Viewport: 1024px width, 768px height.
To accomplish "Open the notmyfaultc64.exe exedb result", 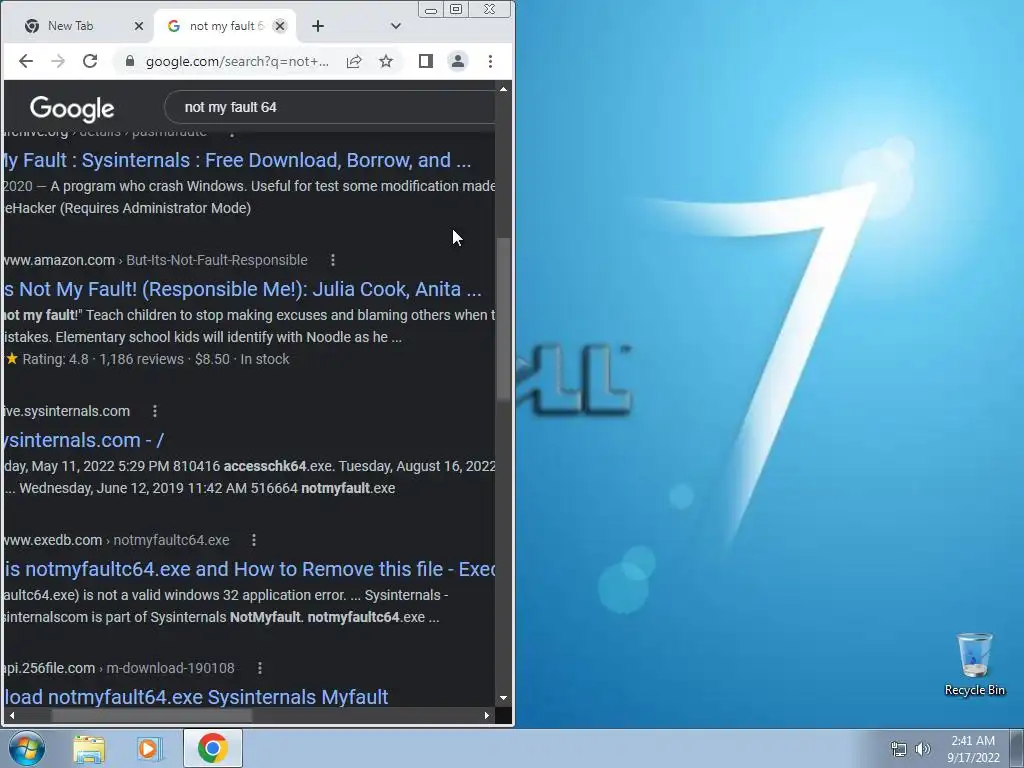I will pos(249,569).
